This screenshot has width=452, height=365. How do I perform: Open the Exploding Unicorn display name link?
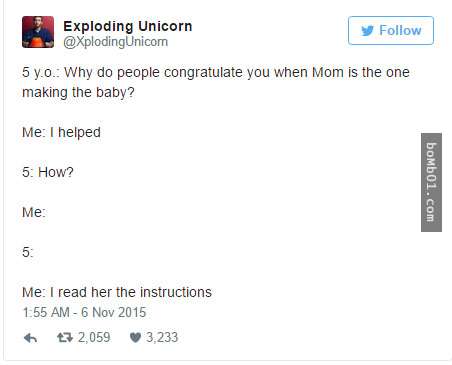(x=128, y=26)
